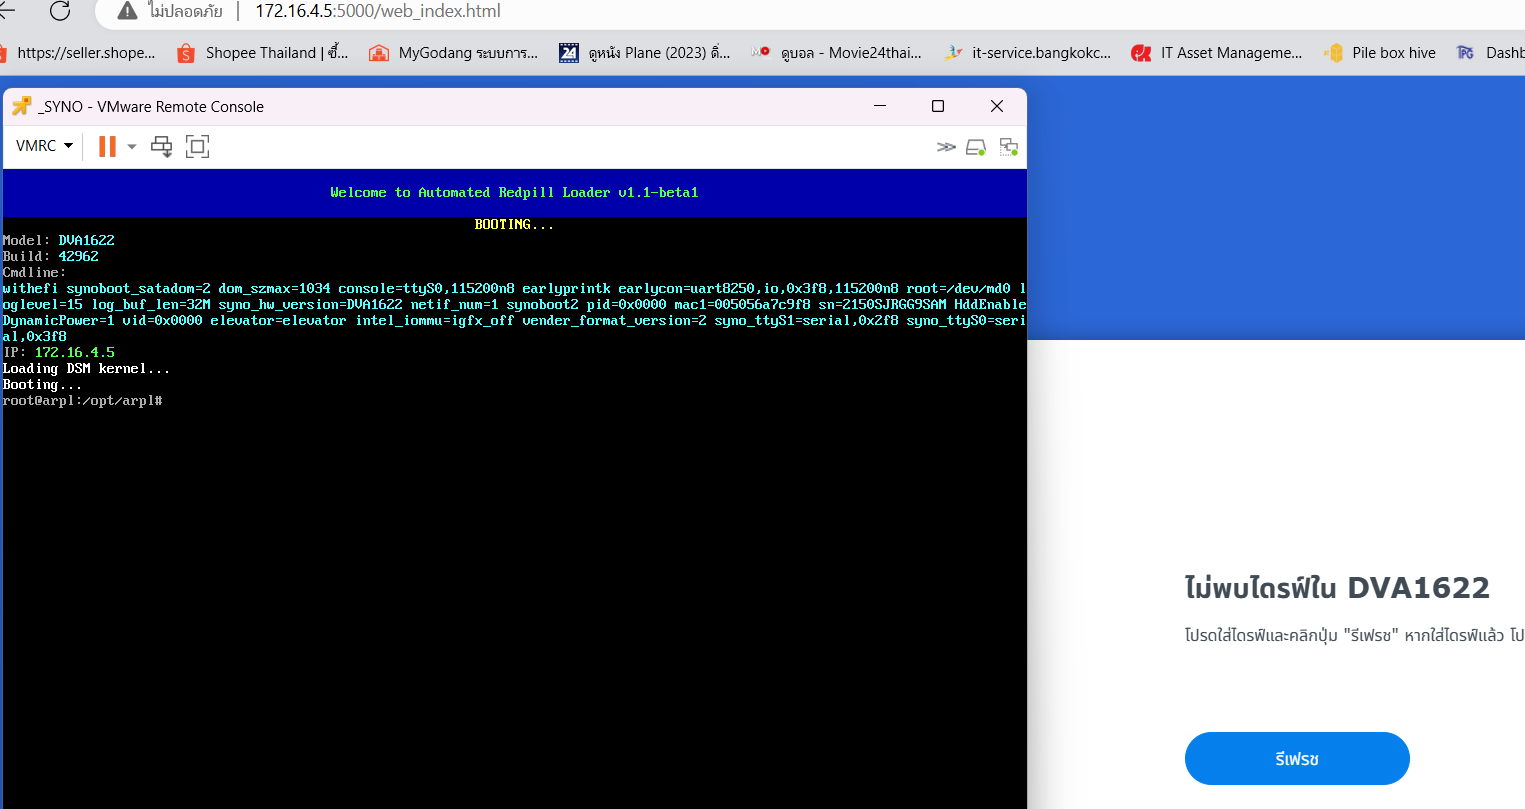Enter full screen mode in VMware Remote Console

click(197, 146)
